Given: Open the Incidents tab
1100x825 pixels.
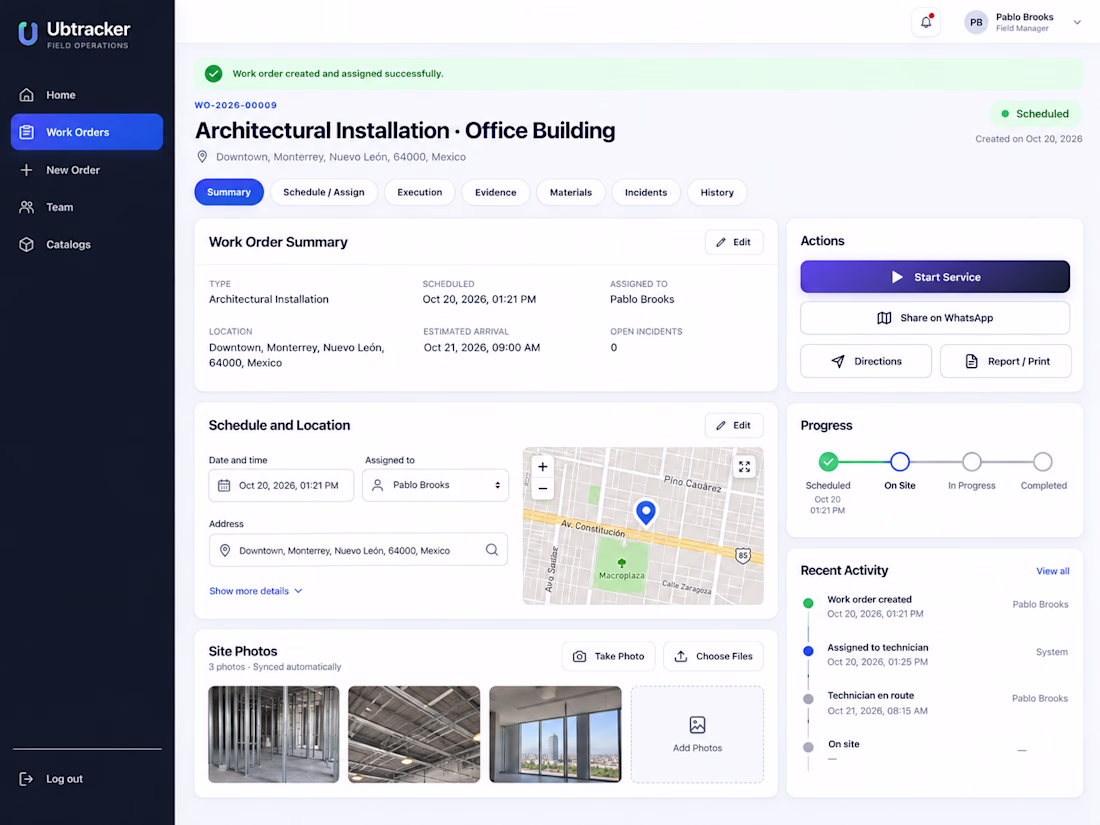Looking at the screenshot, I should click(x=646, y=192).
